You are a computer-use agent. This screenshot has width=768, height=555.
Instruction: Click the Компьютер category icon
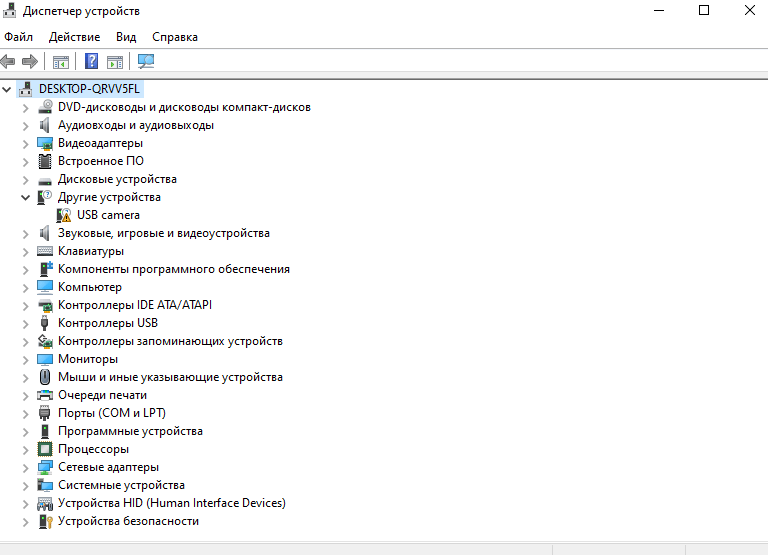[45, 287]
